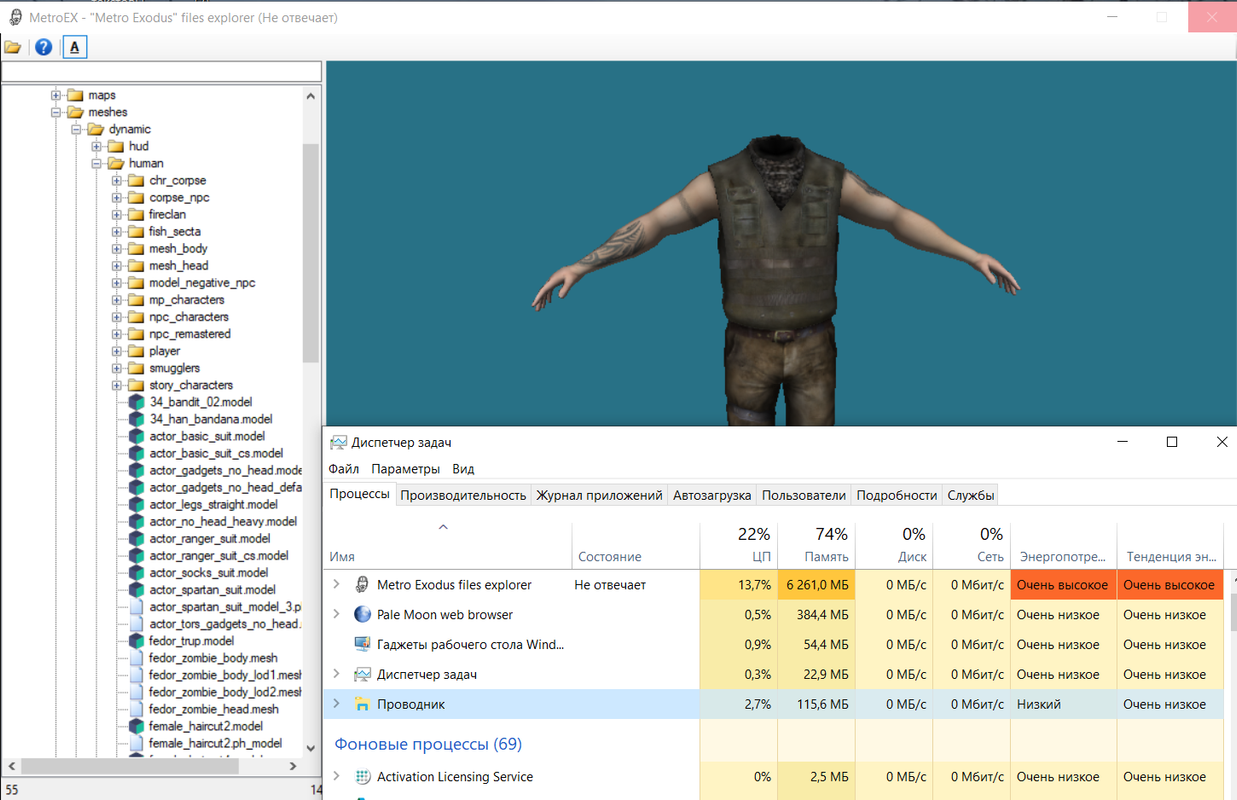Expand the fireclan folder

click(117, 215)
